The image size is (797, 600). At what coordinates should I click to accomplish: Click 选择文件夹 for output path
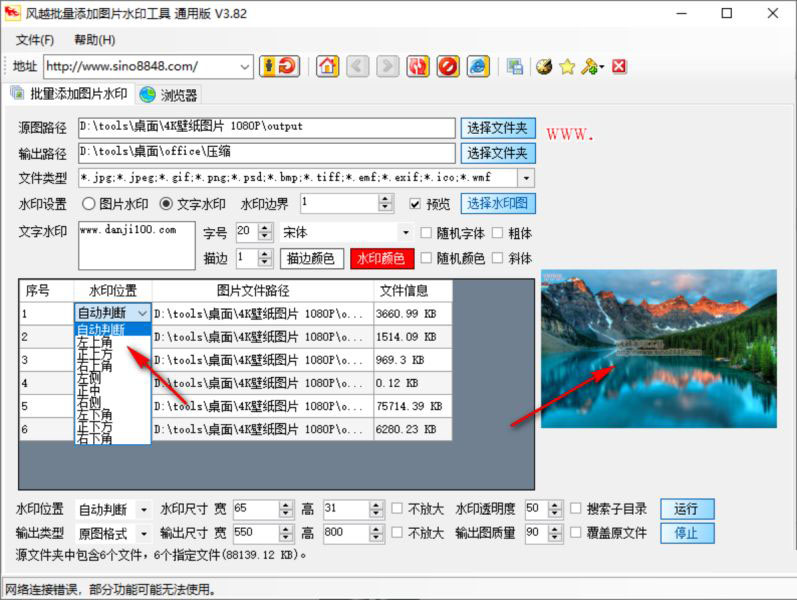[498, 153]
